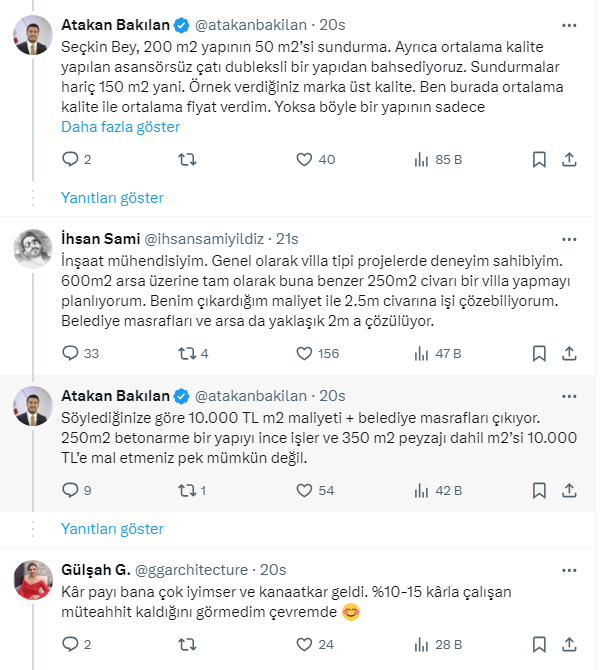Screen dimensions: 604x670
Task: Reply to İhsan Sami's tweet
Action: [70, 352]
